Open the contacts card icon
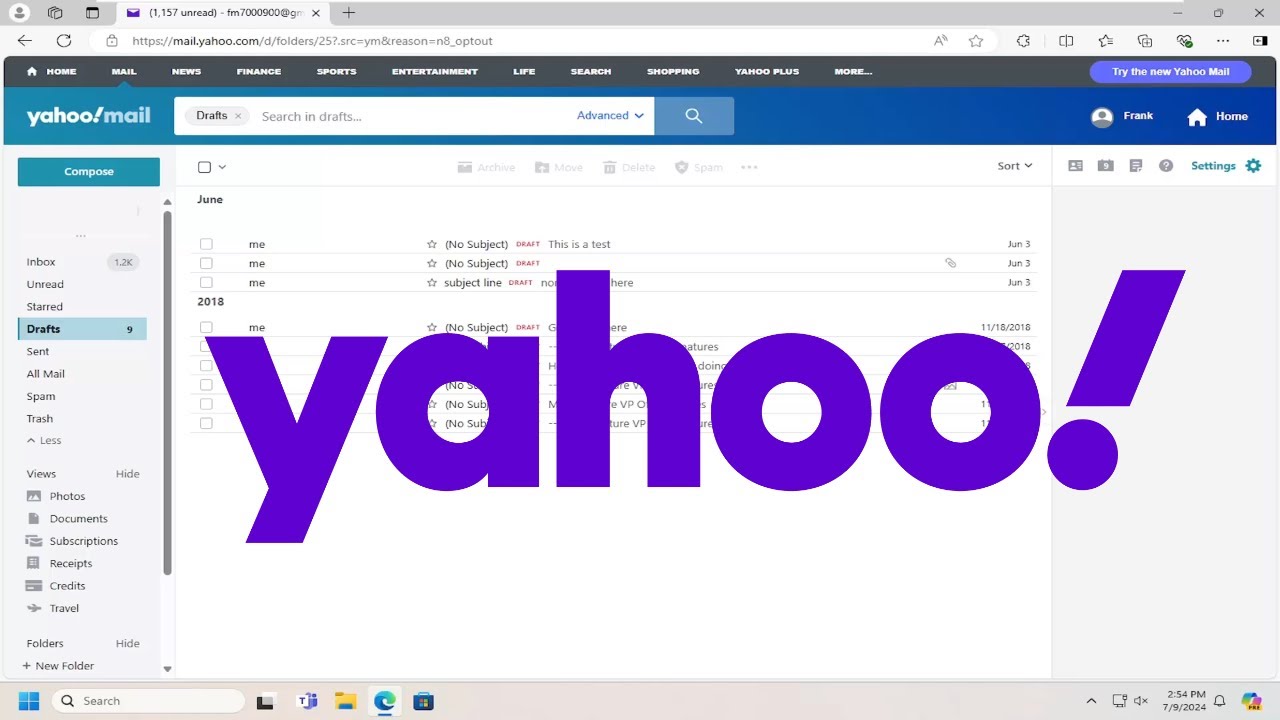 [1075, 166]
